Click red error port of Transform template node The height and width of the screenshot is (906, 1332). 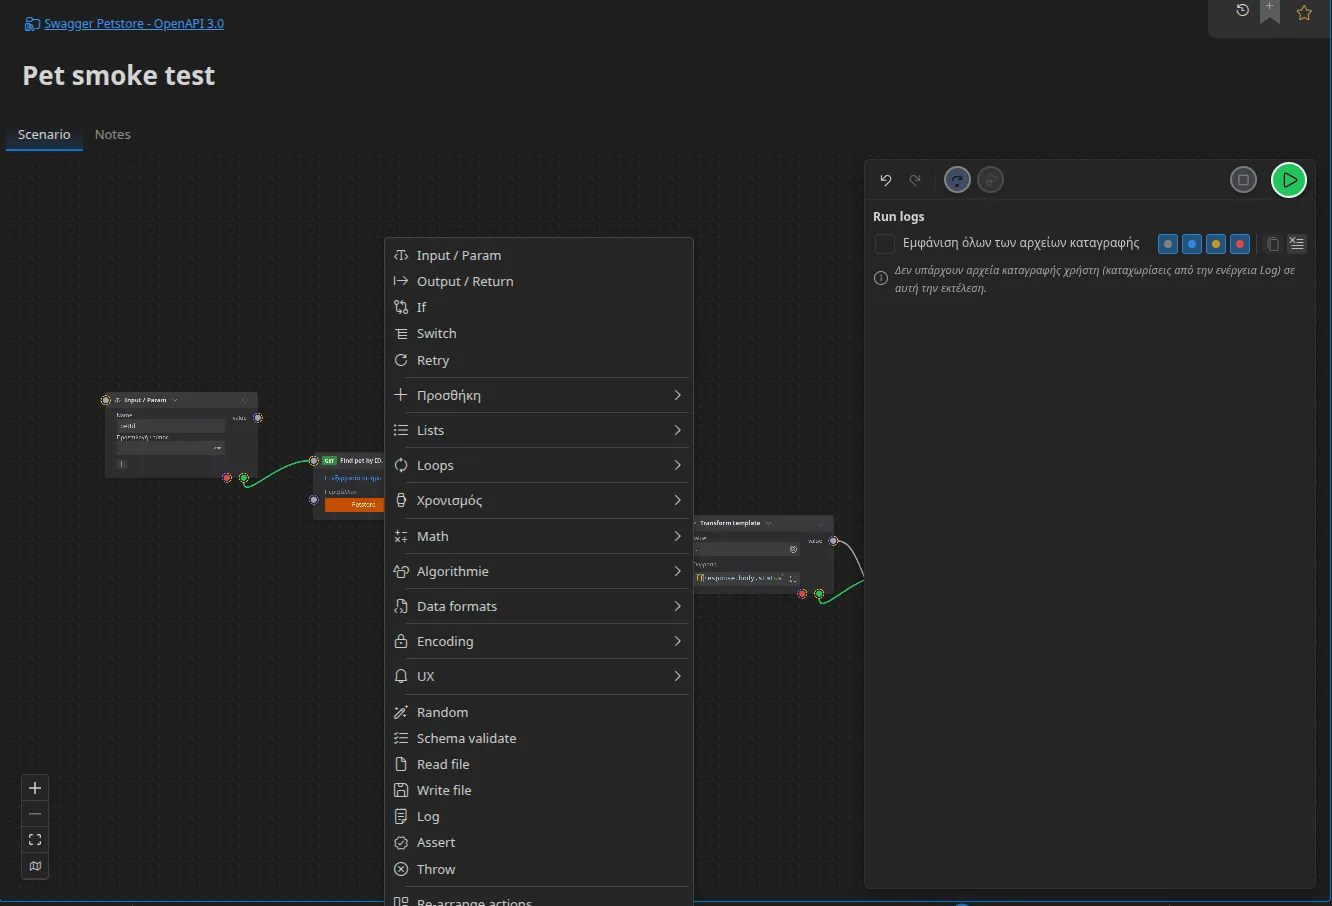[x=802, y=594]
